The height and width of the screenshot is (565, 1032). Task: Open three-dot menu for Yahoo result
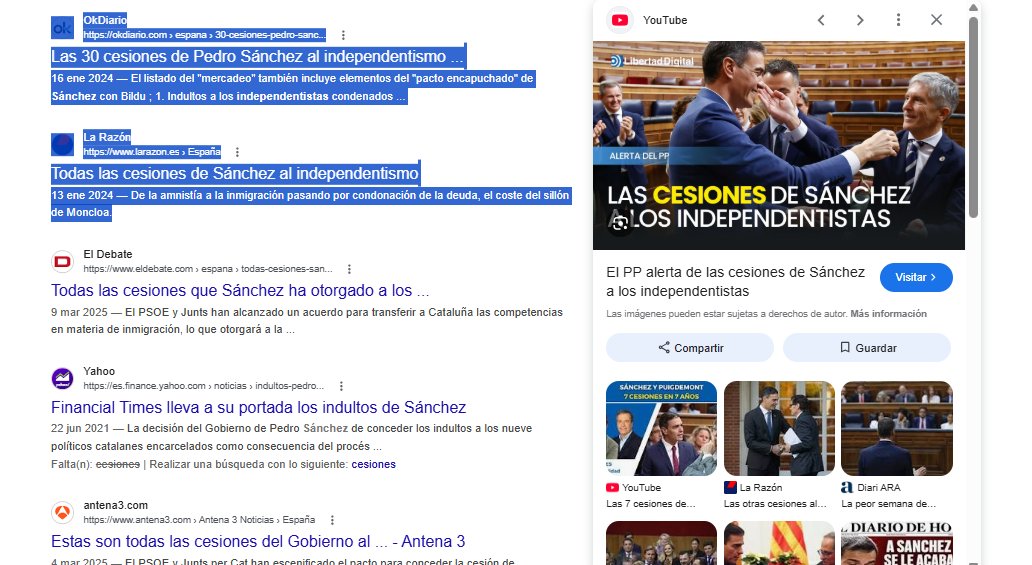341,386
